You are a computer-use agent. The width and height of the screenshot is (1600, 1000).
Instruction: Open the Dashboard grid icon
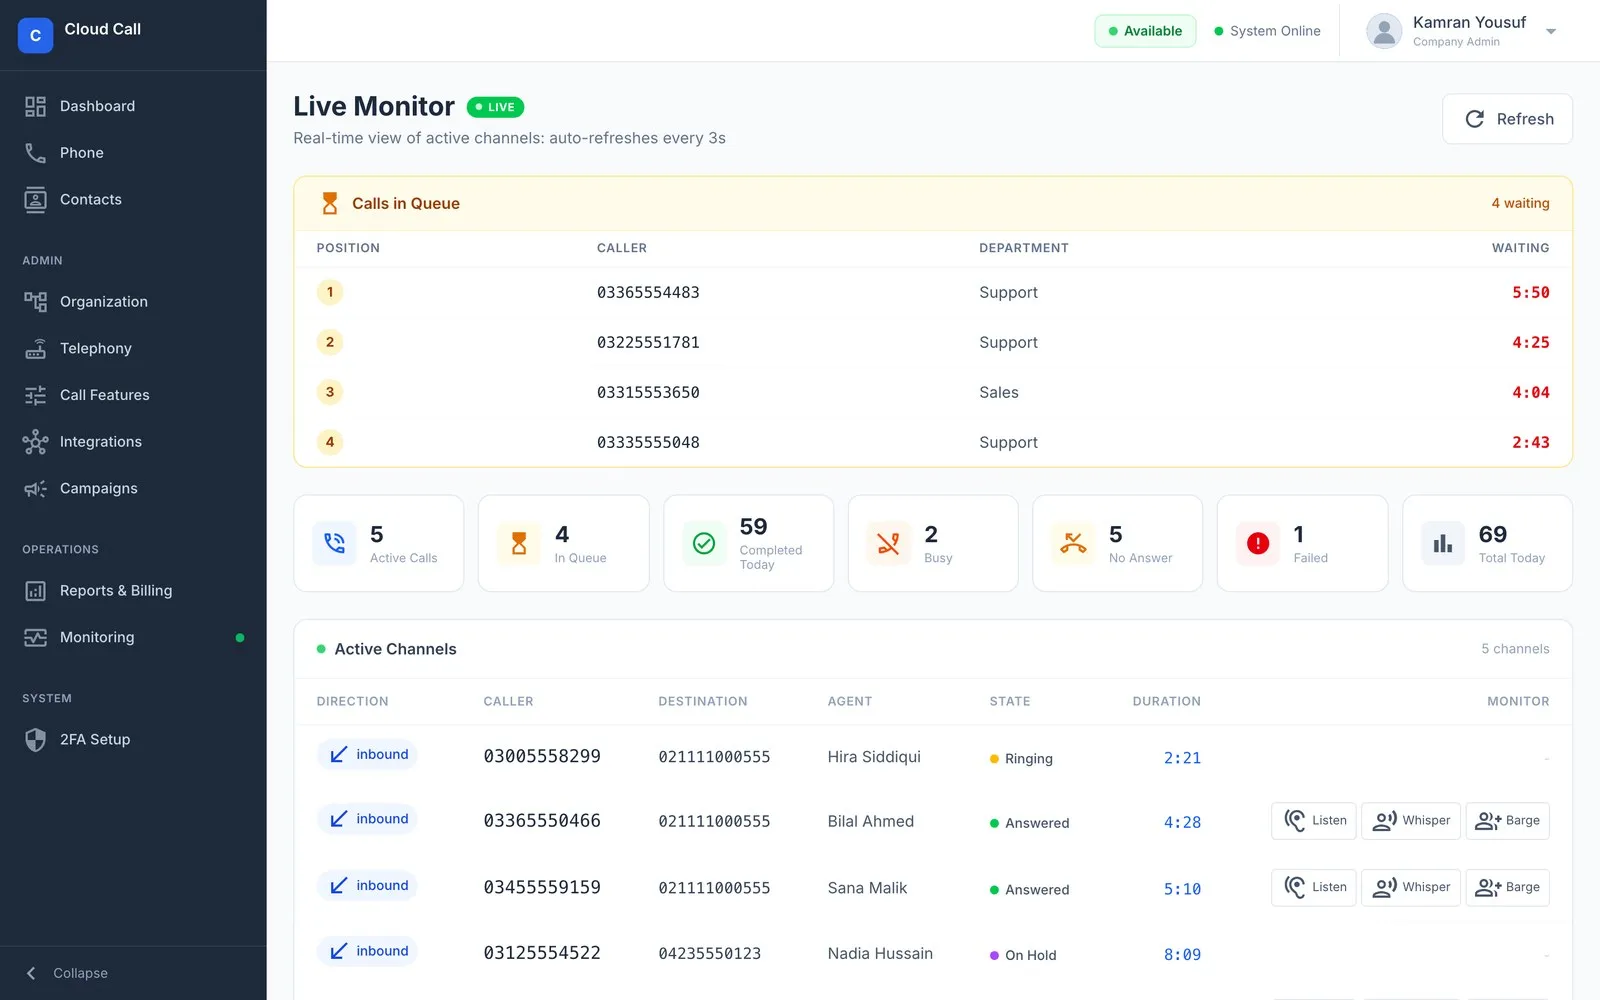[x=35, y=106]
